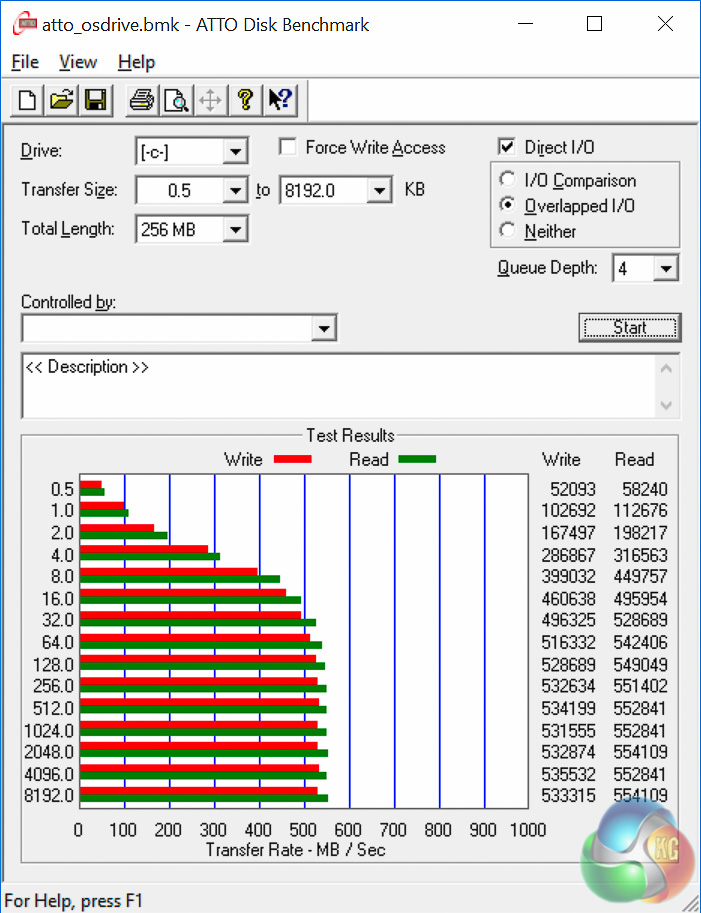Image resolution: width=701 pixels, height=913 pixels.
Task: Select Overlapped I/O radio option
Action: point(508,205)
